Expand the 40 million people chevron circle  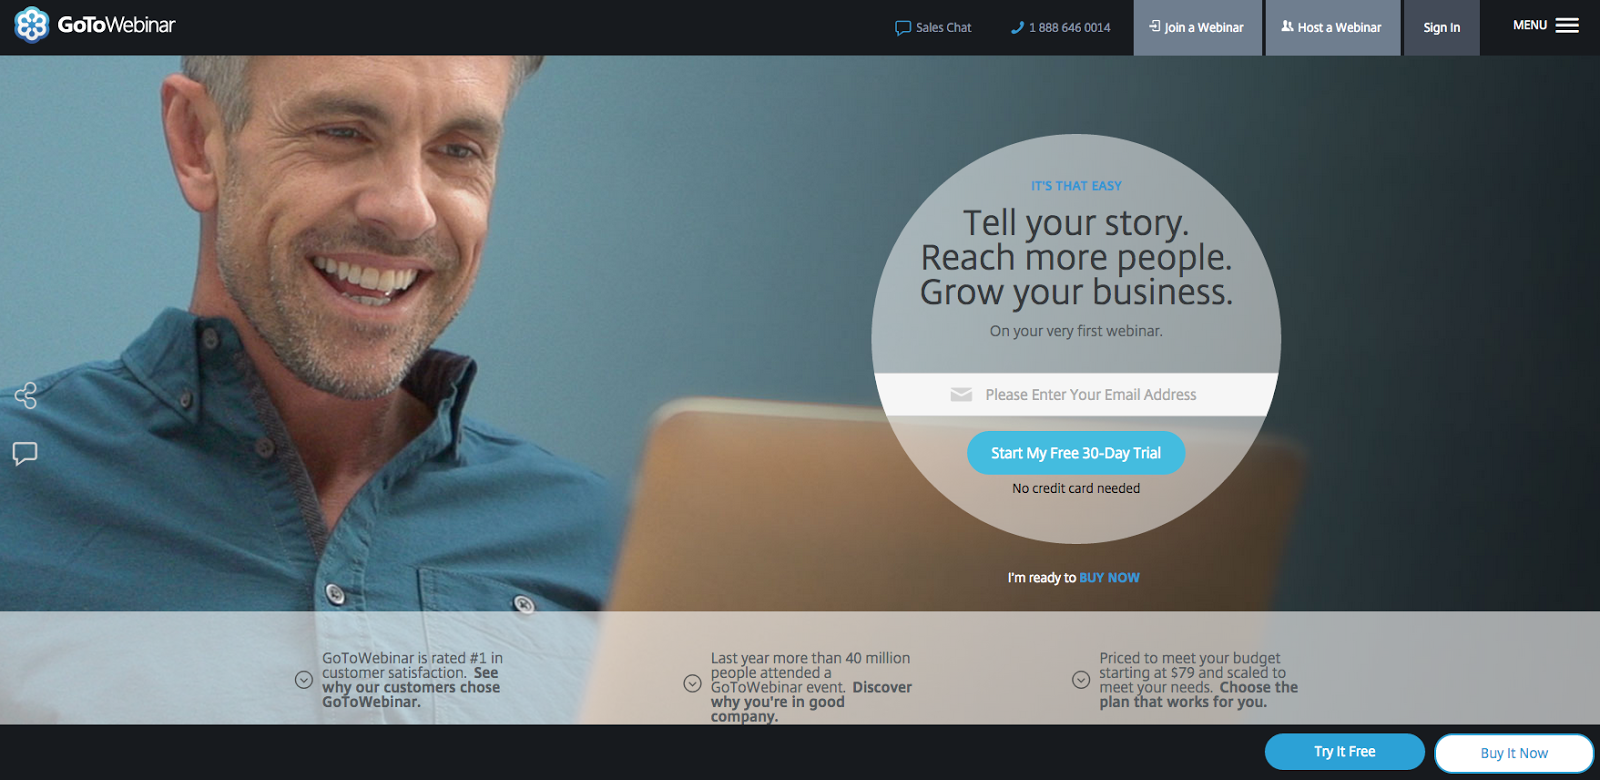coord(692,684)
